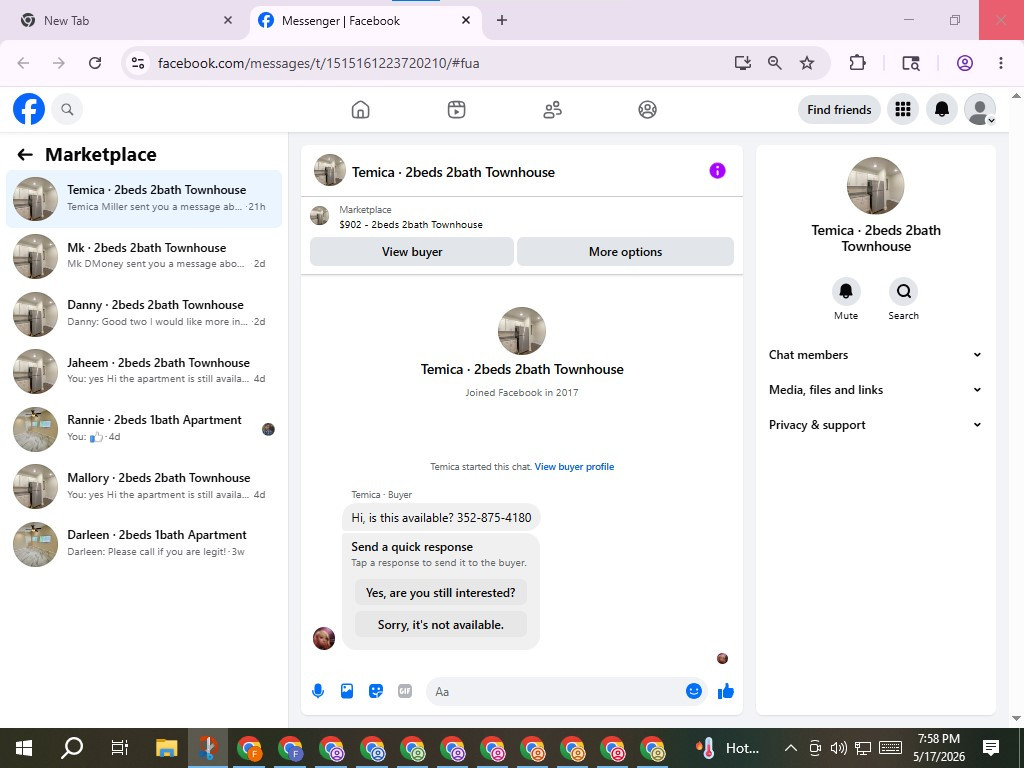The image size is (1024, 768).
Task: Open Windows notification center
Action: [x=991, y=748]
